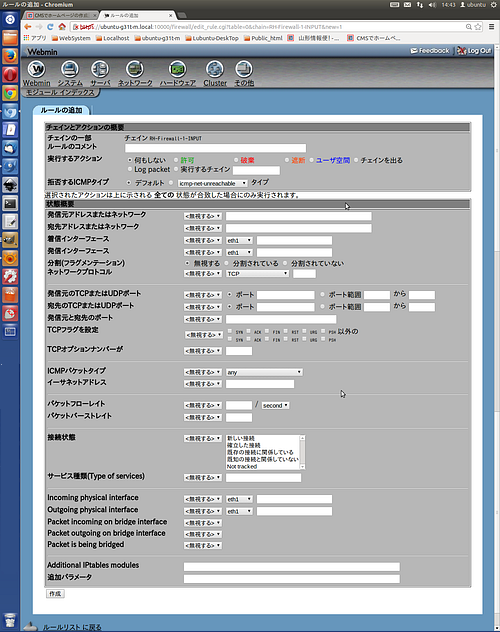This screenshot has height=632, width=500.
Task: Select Log packet action radio
Action: (x=130, y=169)
